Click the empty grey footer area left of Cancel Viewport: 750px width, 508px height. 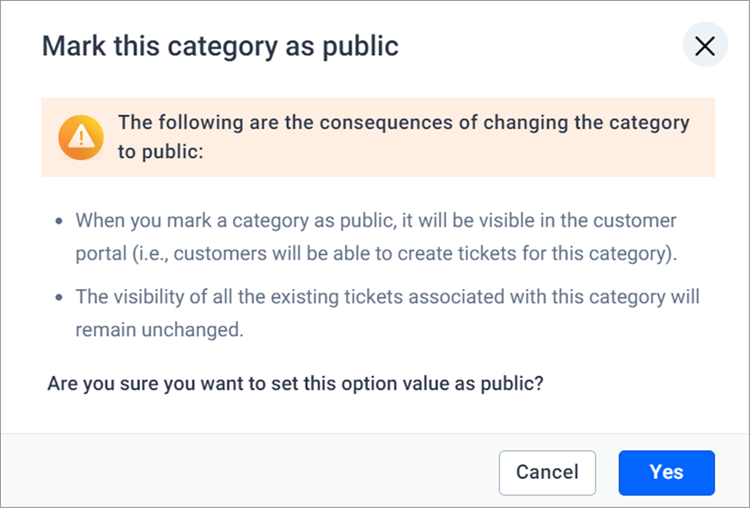coord(249,471)
